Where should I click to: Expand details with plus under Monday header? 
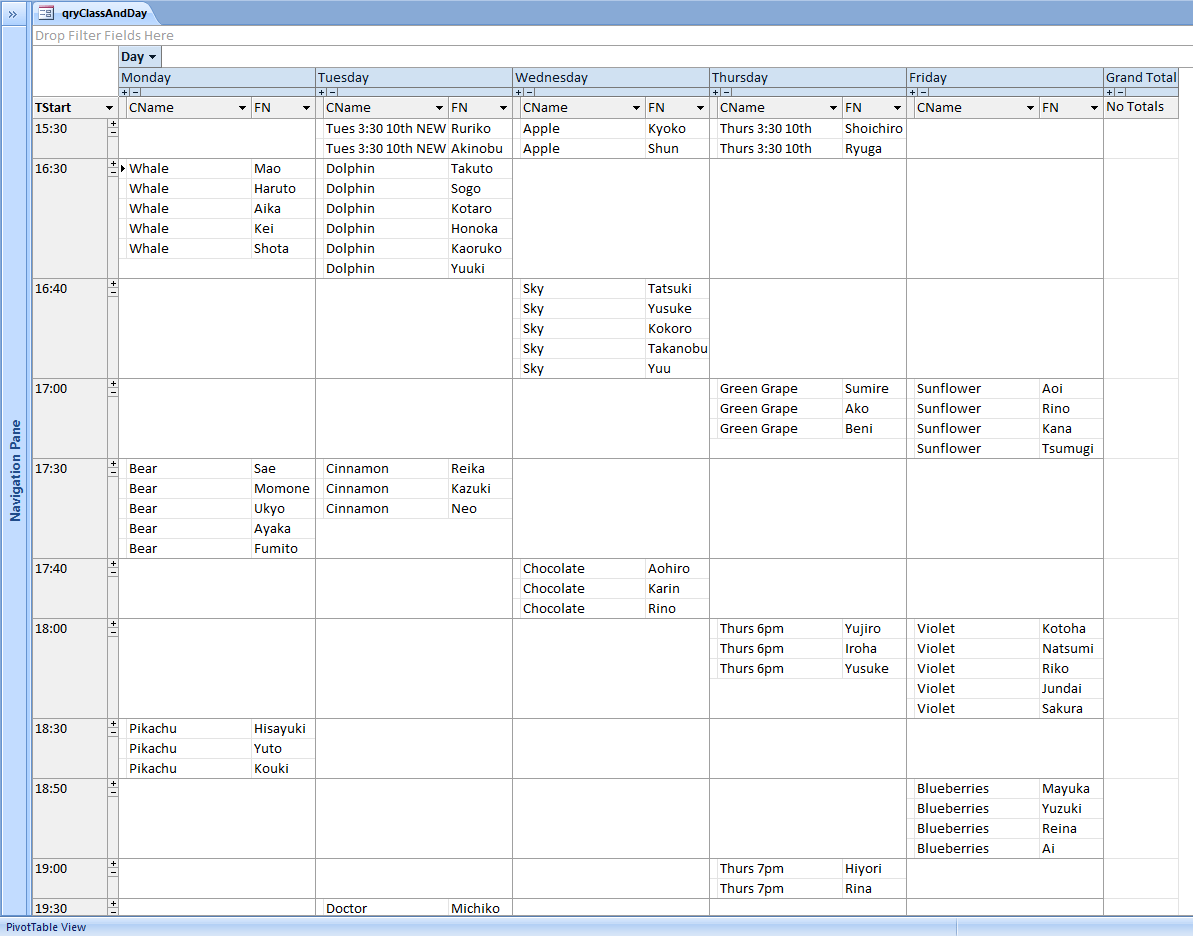[x=125, y=92]
